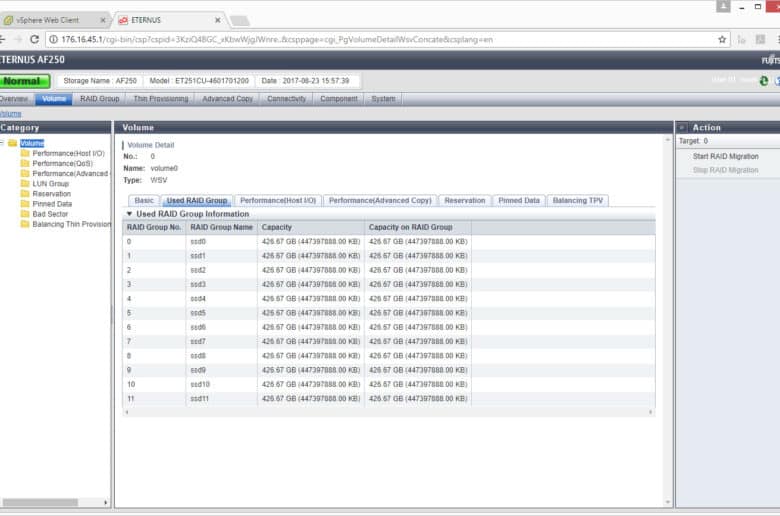The image size is (780, 516).
Task: Open the Connectivity menu tab
Action: 287,99
